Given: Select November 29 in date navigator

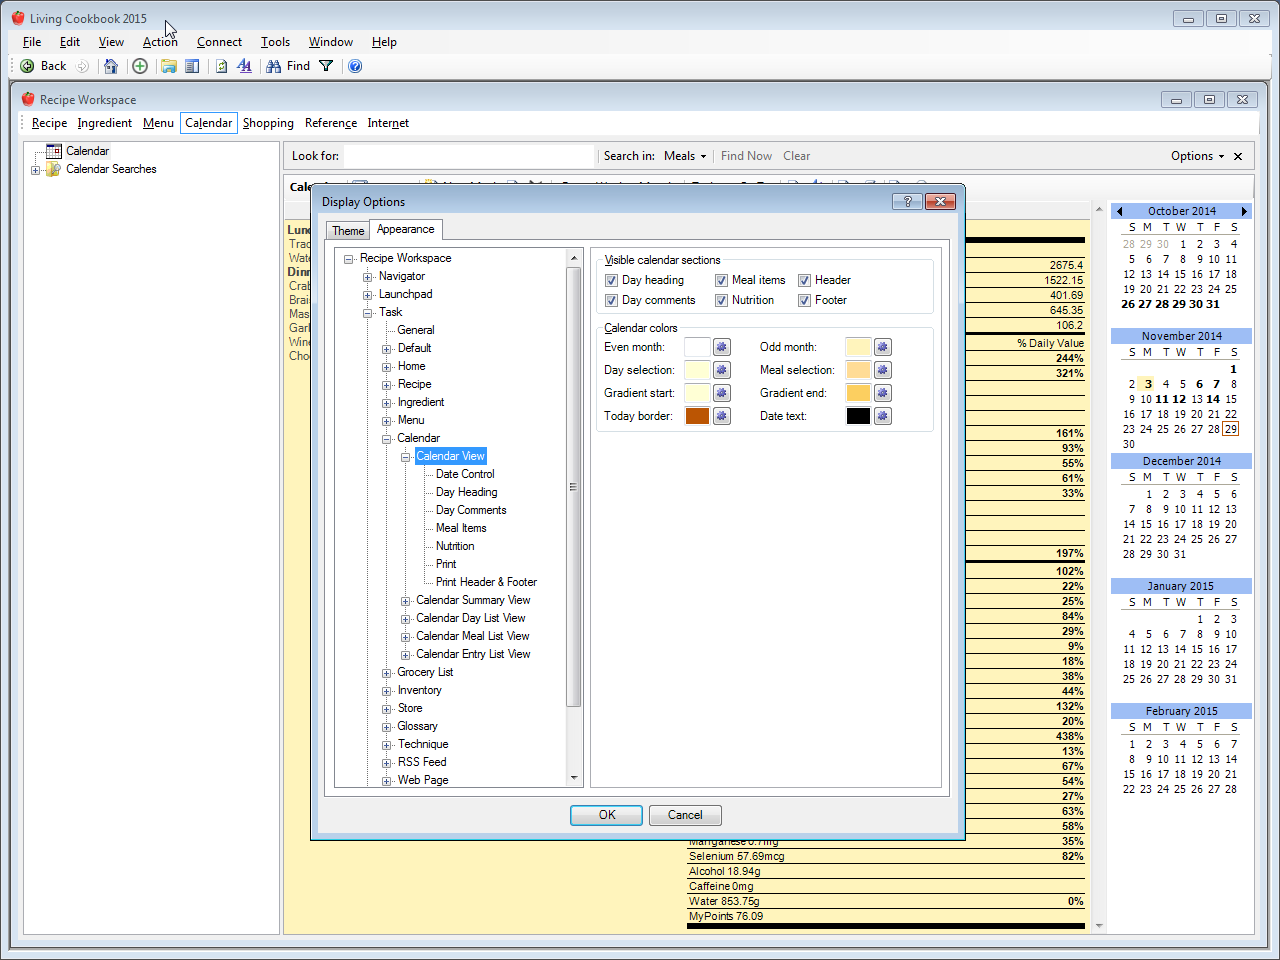Looking at the screenshot, I should [1230, 429].
